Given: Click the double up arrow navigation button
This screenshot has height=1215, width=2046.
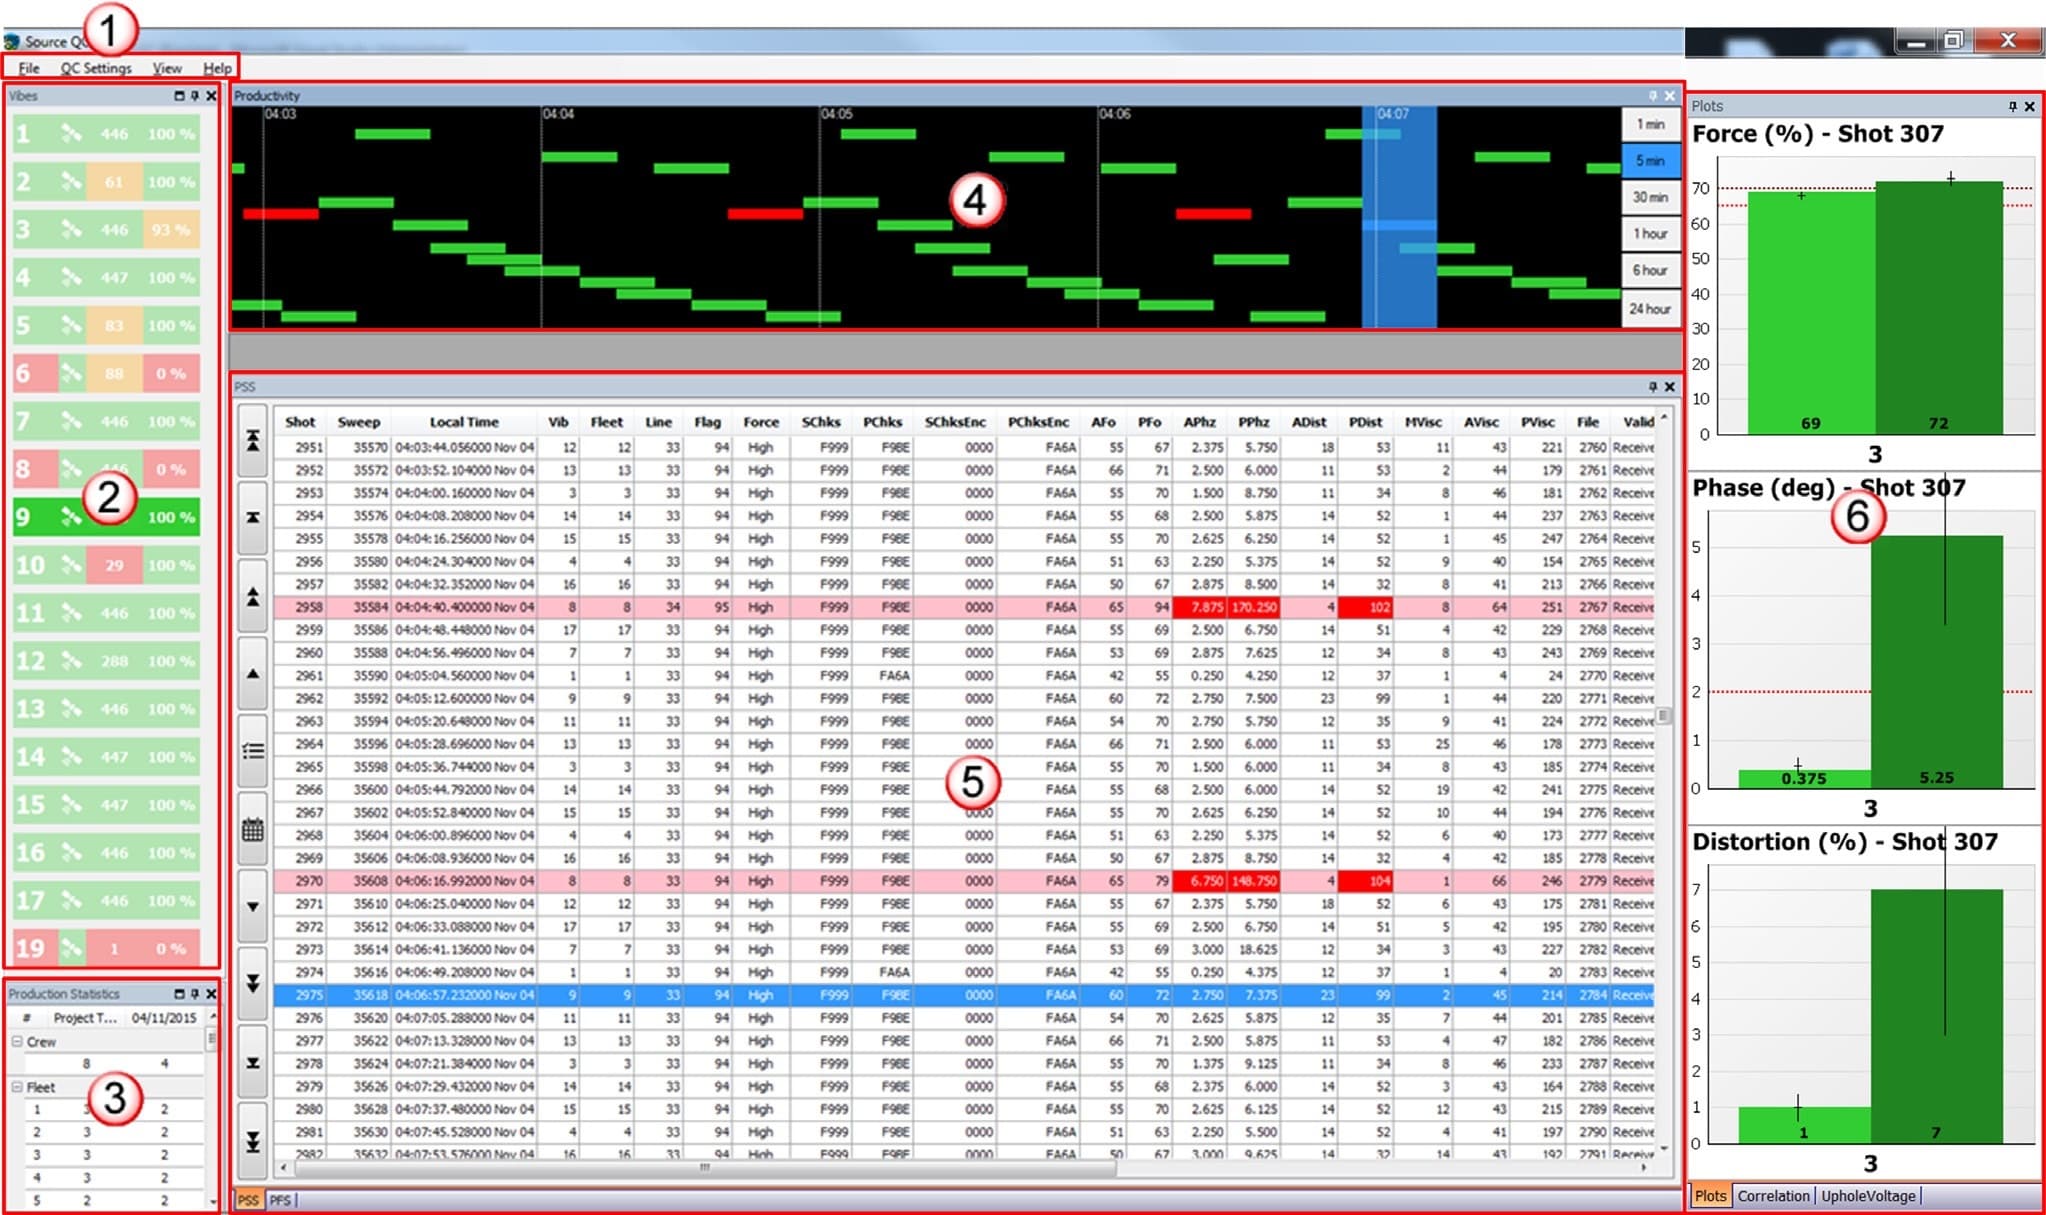Looking at the screenshot, I should point(252,597).
